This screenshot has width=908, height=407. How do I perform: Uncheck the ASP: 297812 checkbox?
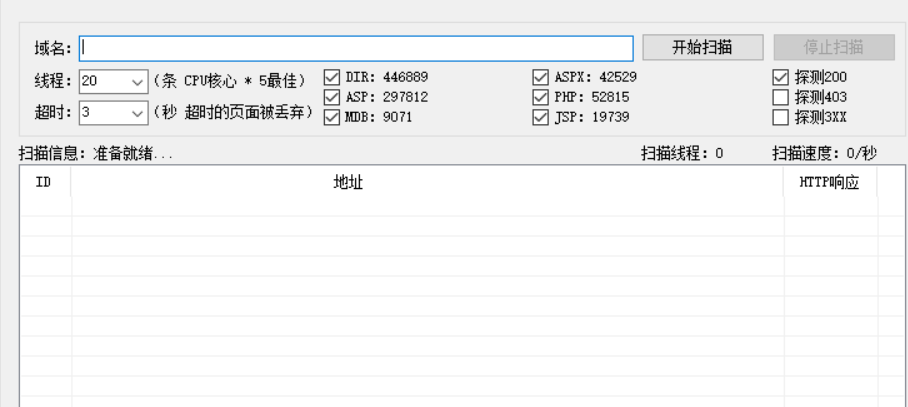click(332, 97)
